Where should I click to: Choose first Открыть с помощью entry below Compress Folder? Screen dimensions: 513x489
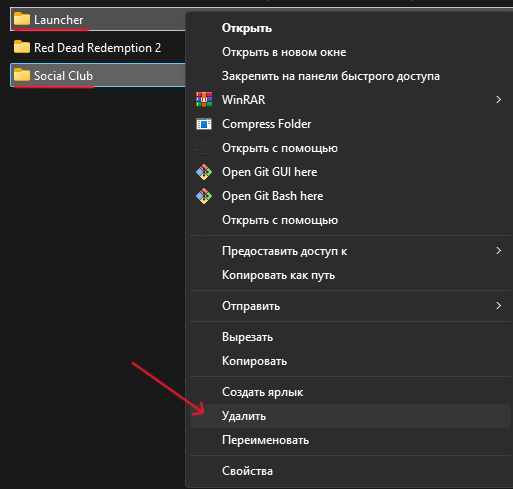350,148
